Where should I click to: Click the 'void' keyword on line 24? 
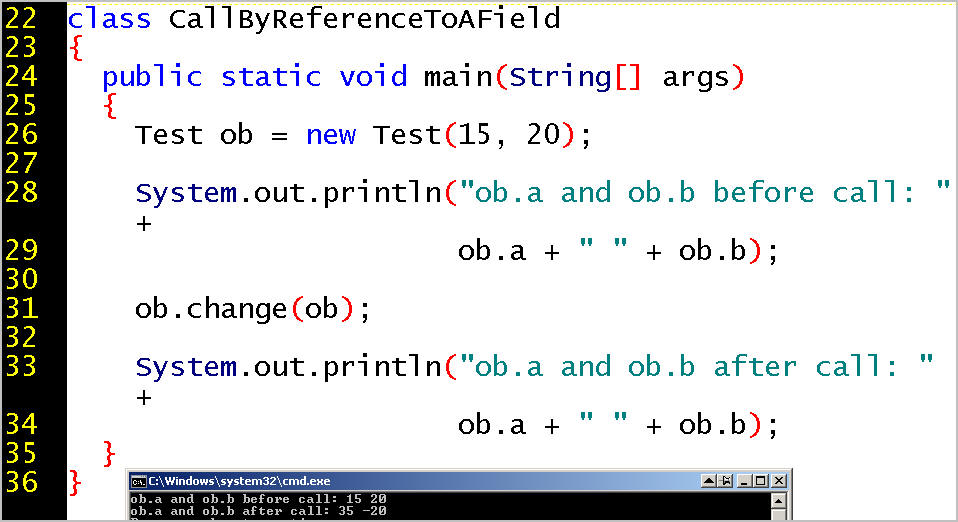tap(373, 77)
